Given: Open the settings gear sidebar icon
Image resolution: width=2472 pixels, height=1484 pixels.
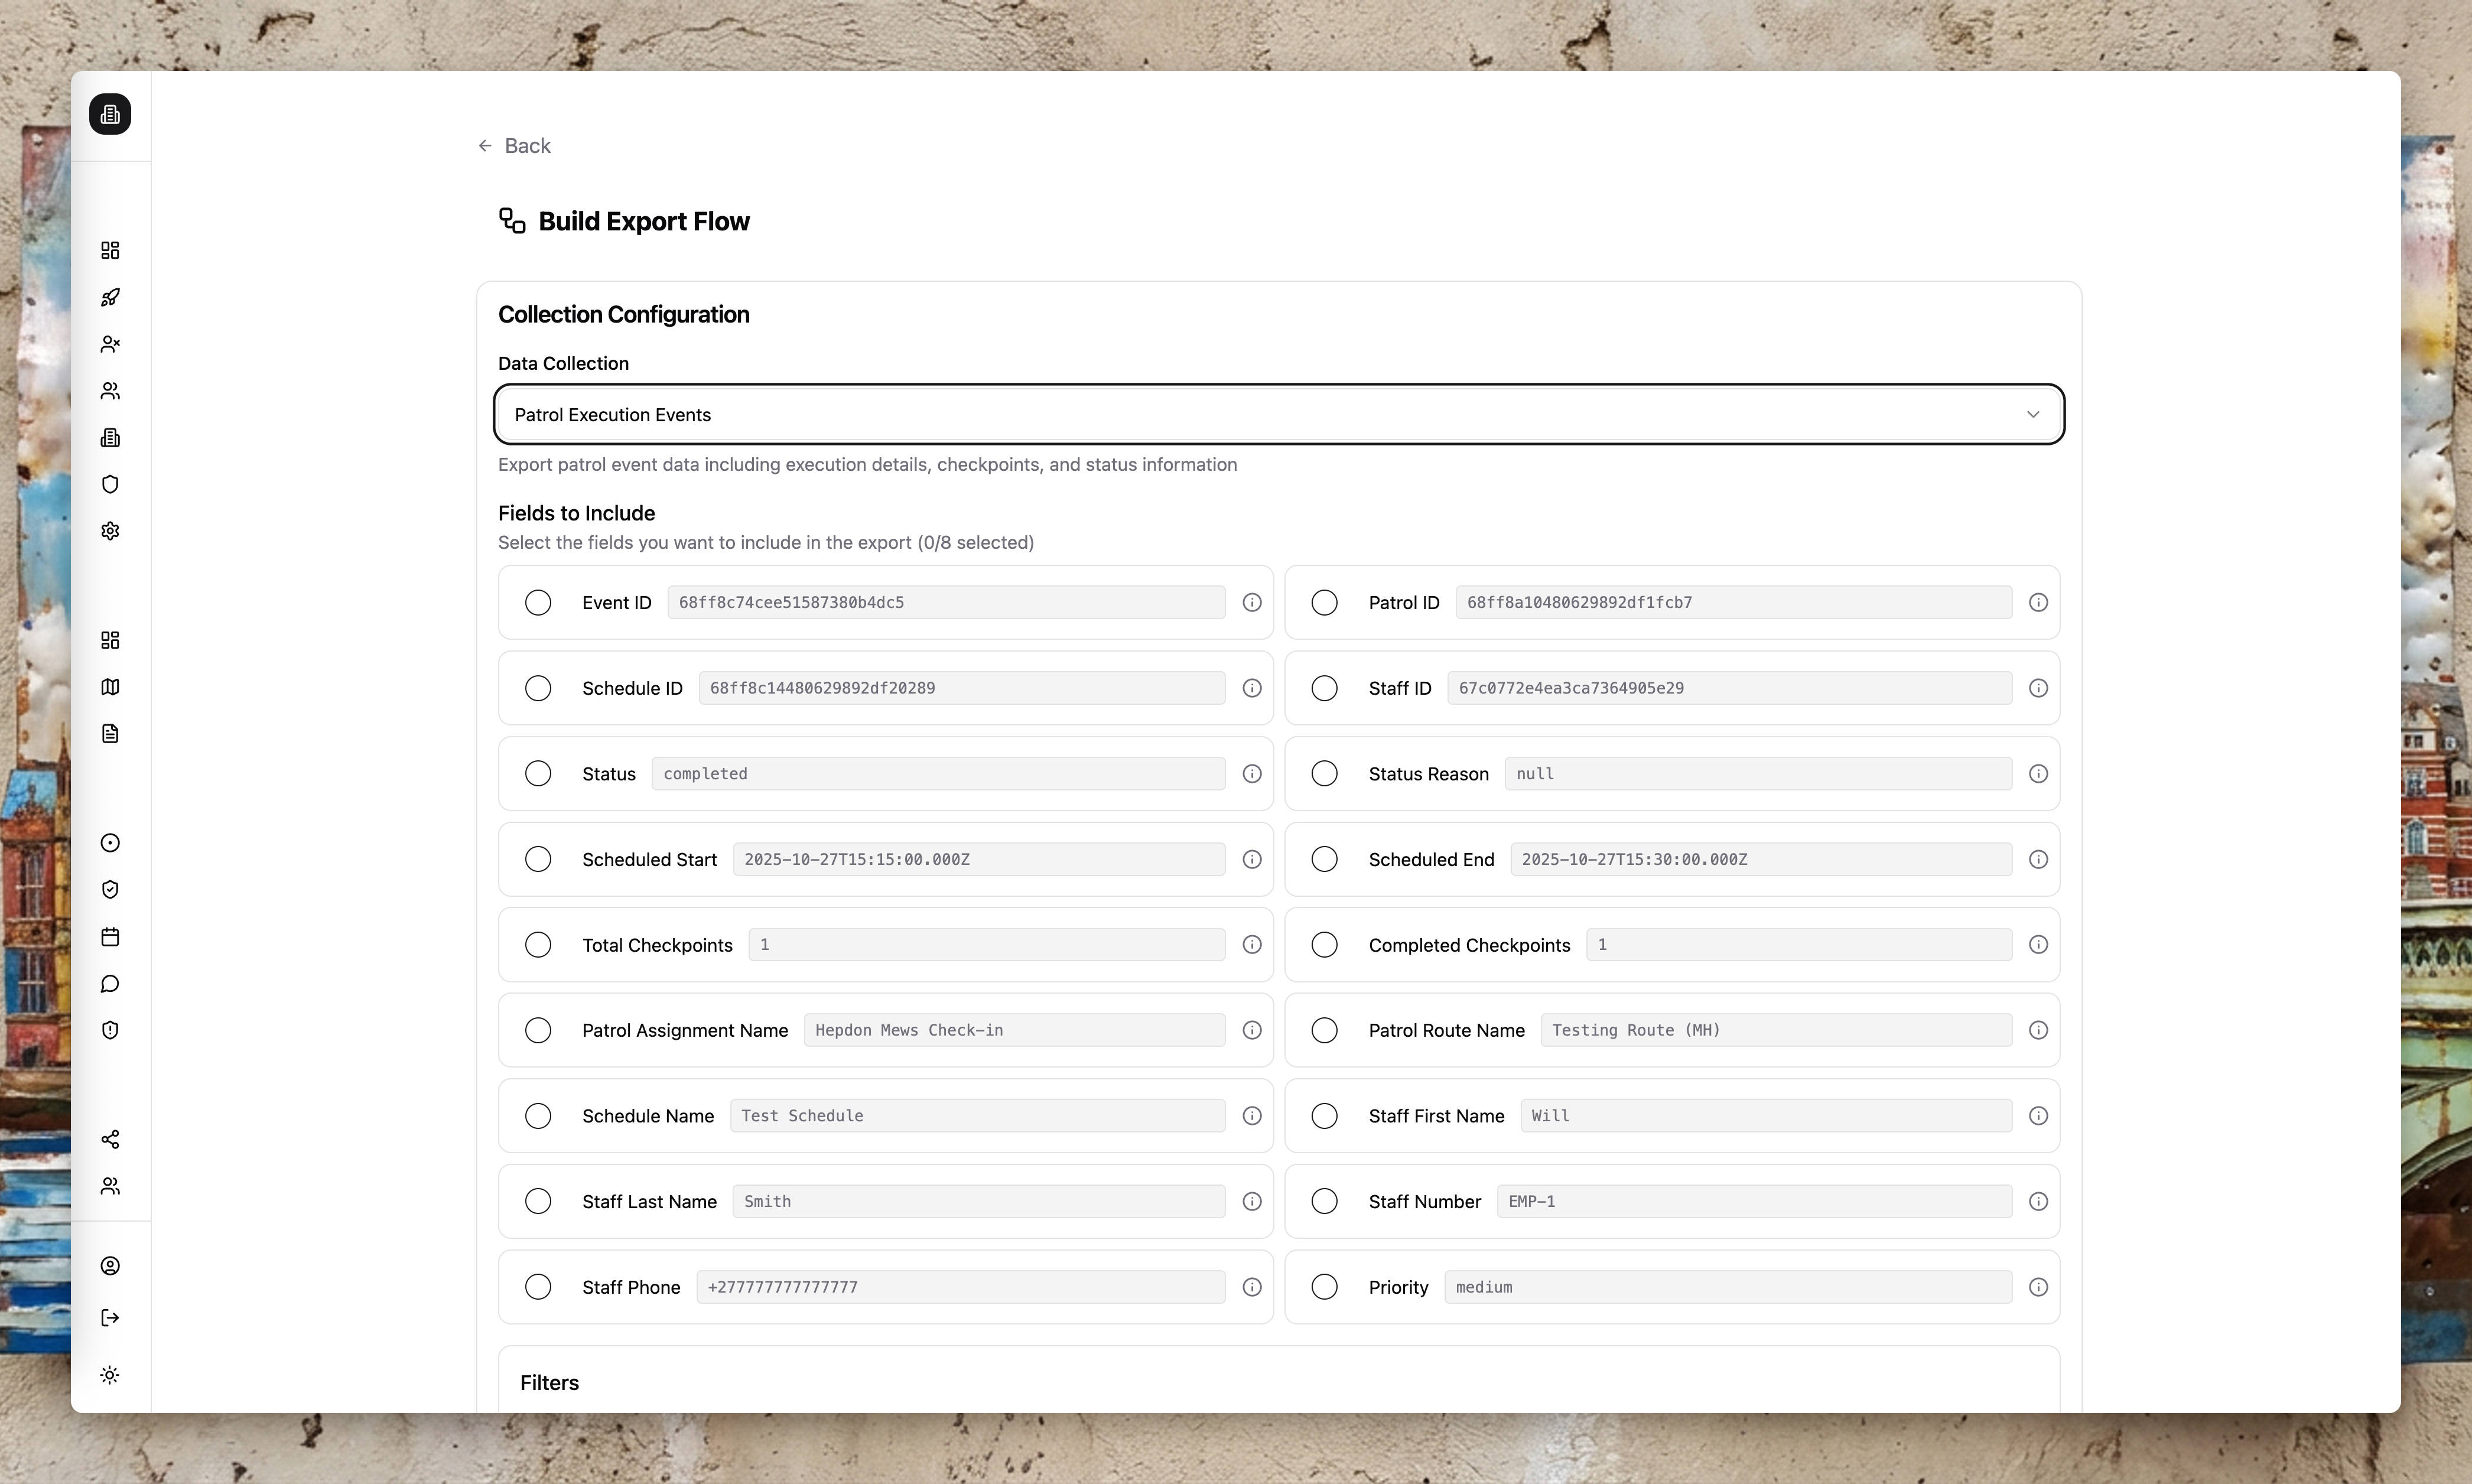Looking at the screenshot, I should click(110, 531).
